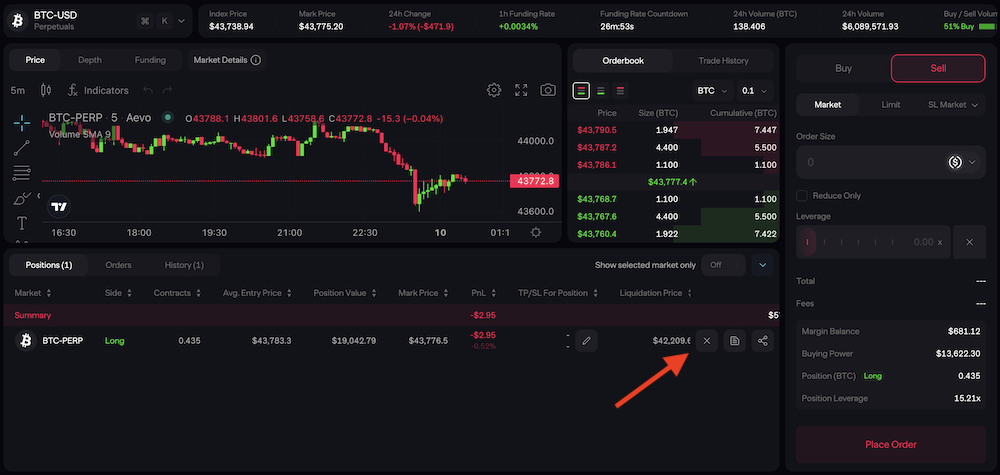
Task: Click the TradingView logo on chart
Action: tap(59, 207)
